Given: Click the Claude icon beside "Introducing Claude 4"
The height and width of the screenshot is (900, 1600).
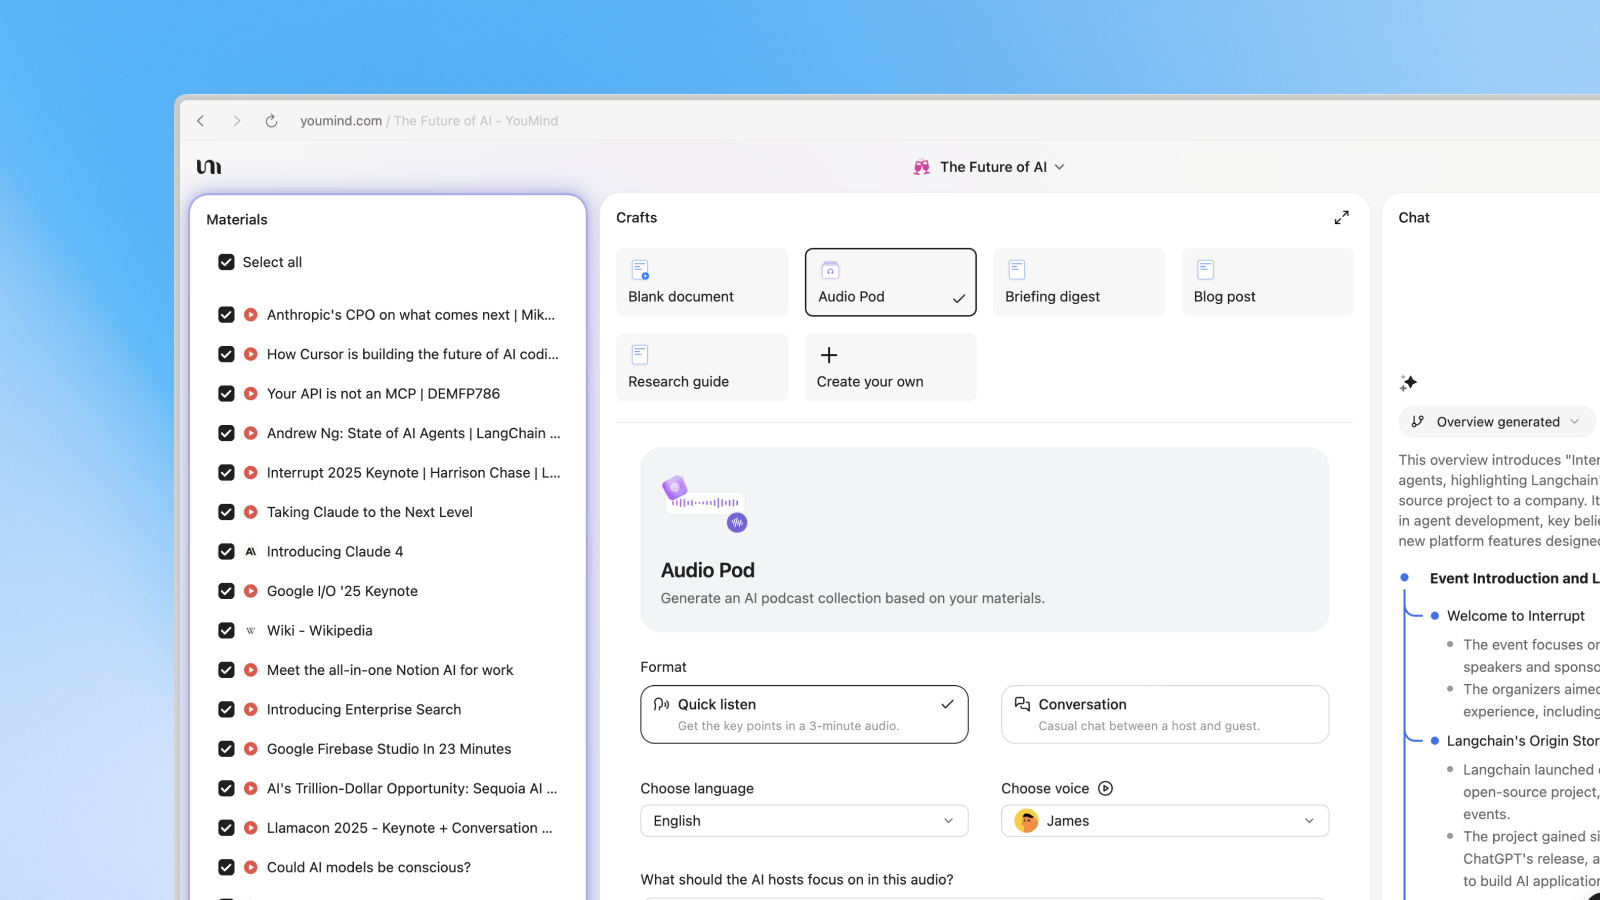Looking at the screenshot, I should [249, 551].
